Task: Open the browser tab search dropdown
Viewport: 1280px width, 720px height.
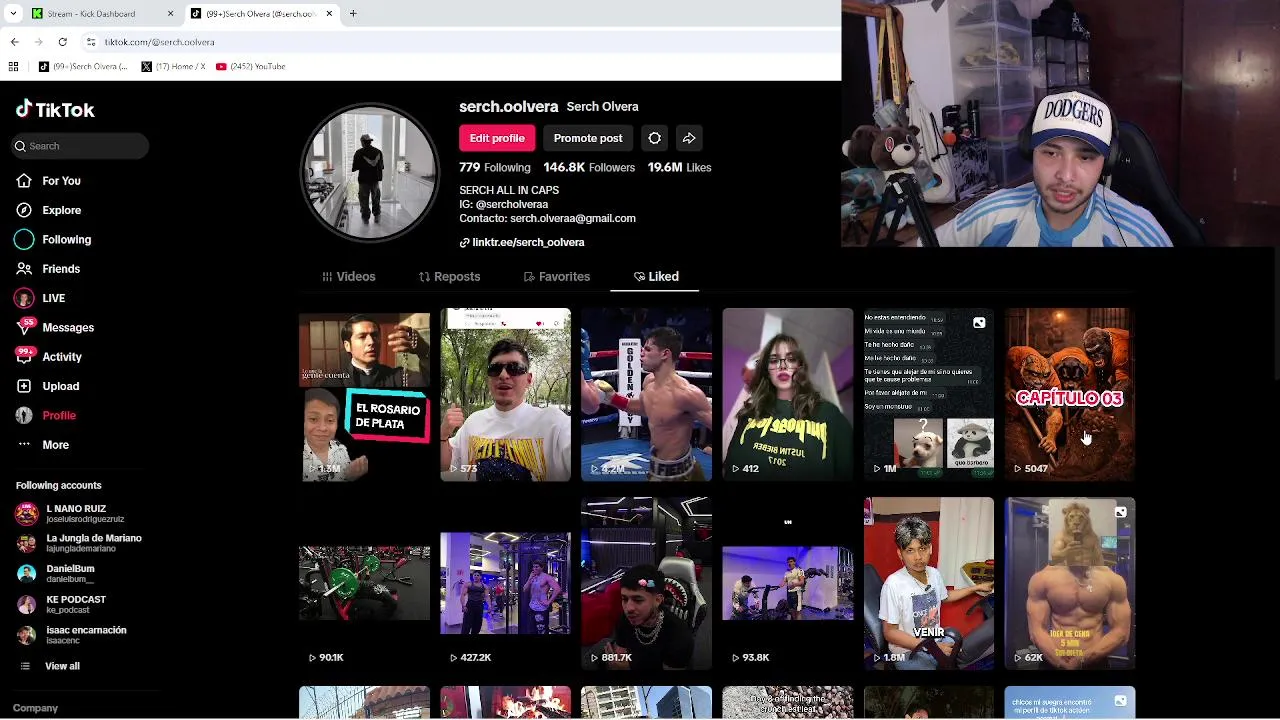Action: pos(13,14)
